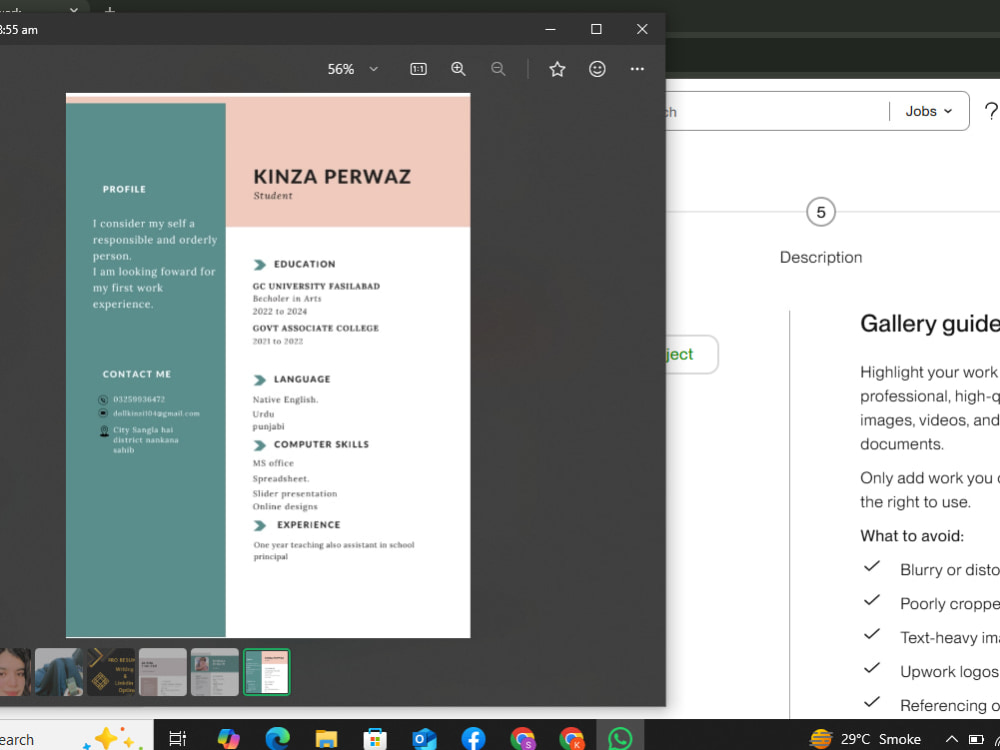Select the highlighted Kinza Perwaz resume thumbnail
Image resolution: width=1000 pixels, height=750 pixels.
coord(267,672)
